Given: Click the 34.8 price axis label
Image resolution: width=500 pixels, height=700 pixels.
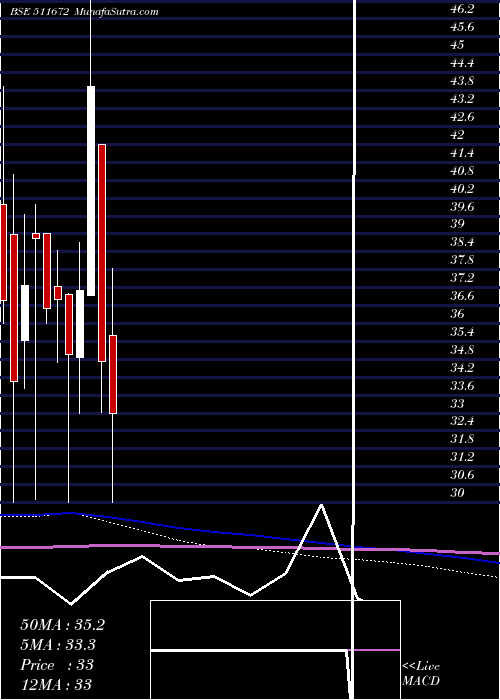Looking at the screenshot, I should (462, 350).
